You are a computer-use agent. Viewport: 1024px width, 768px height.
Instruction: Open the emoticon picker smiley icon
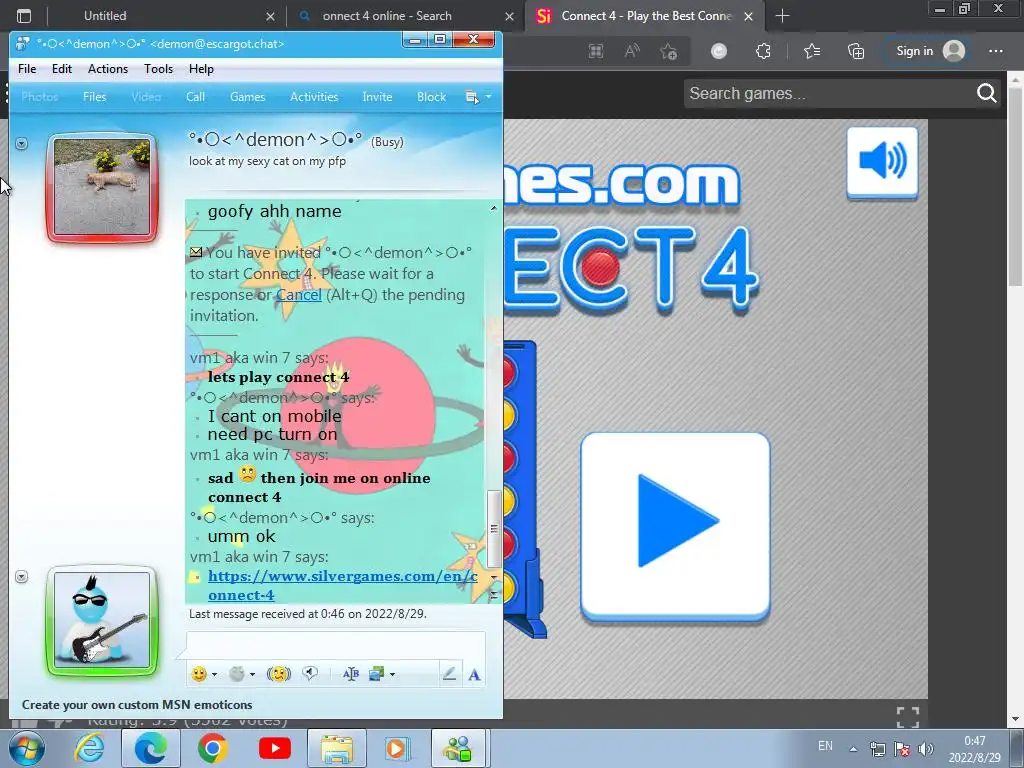click(199, 674)
